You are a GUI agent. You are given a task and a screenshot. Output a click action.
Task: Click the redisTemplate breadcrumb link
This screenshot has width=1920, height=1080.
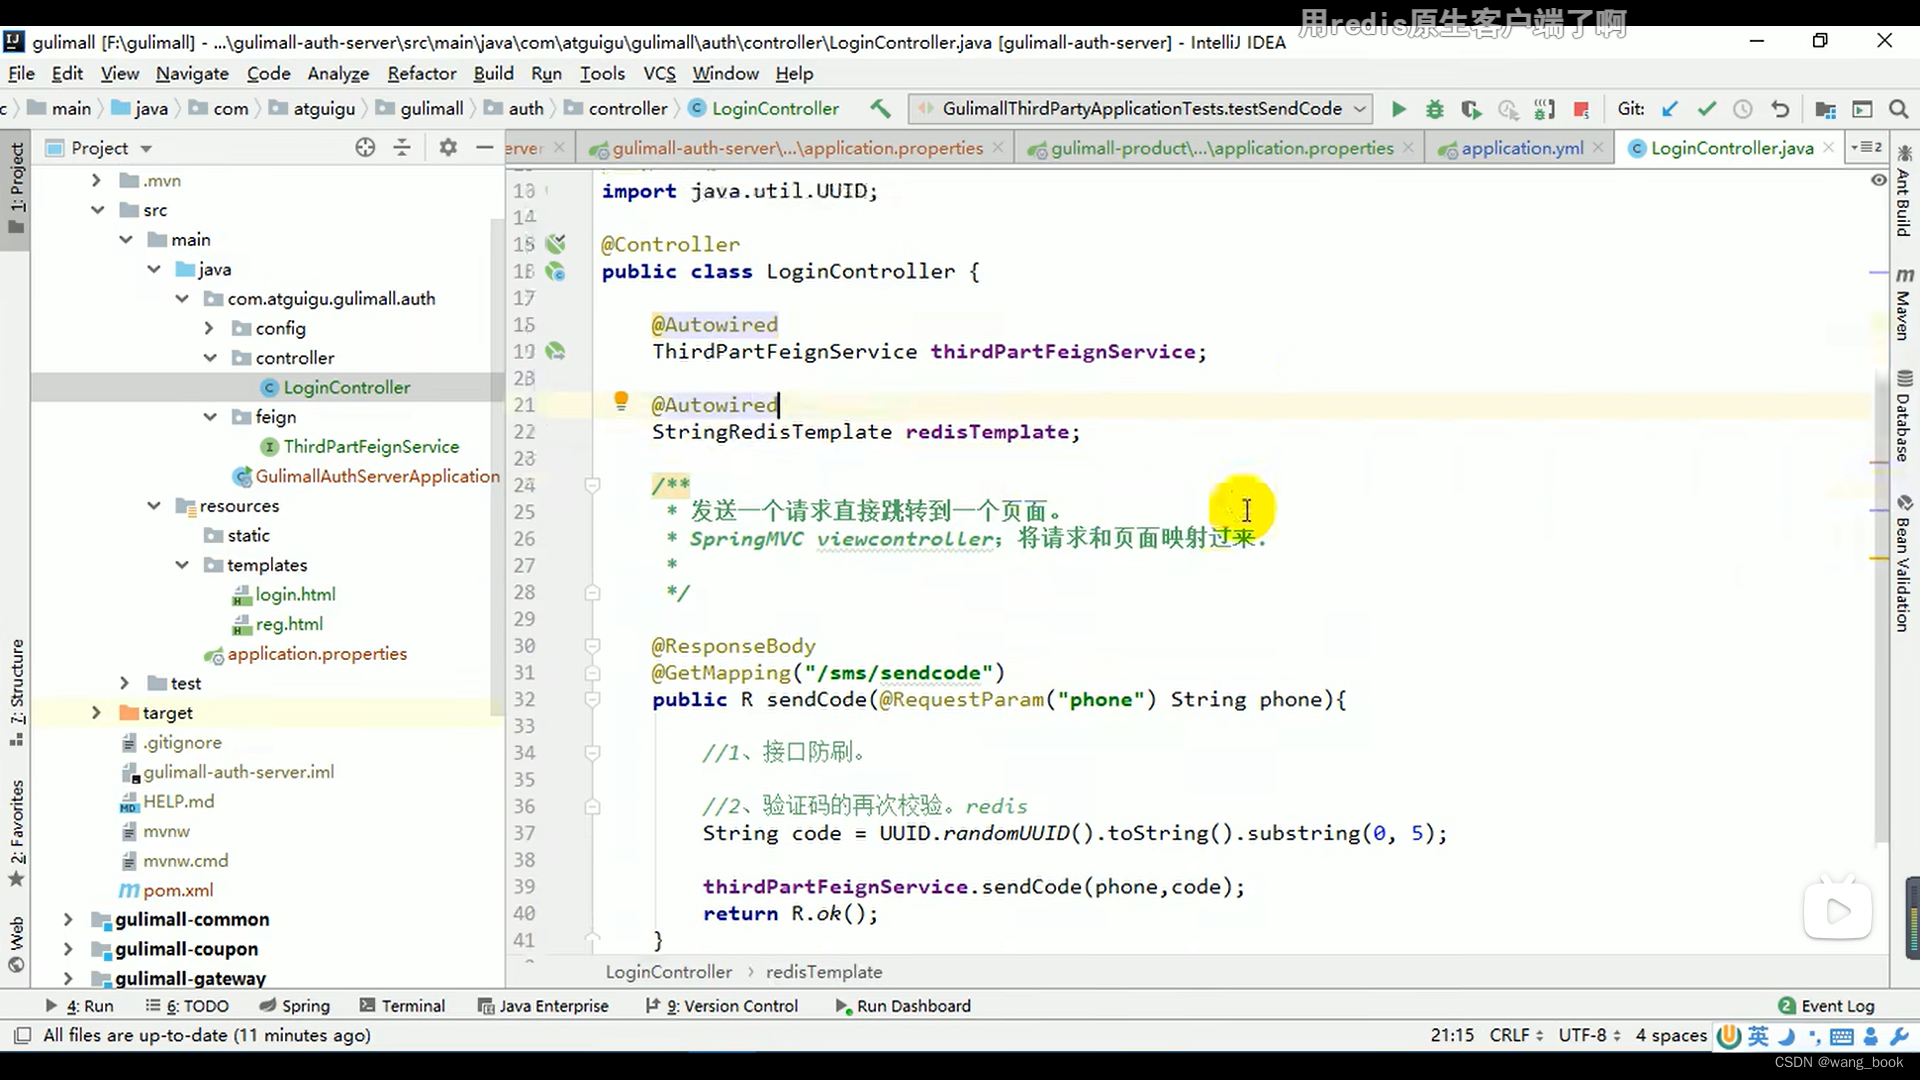click(x=823, y=972)
